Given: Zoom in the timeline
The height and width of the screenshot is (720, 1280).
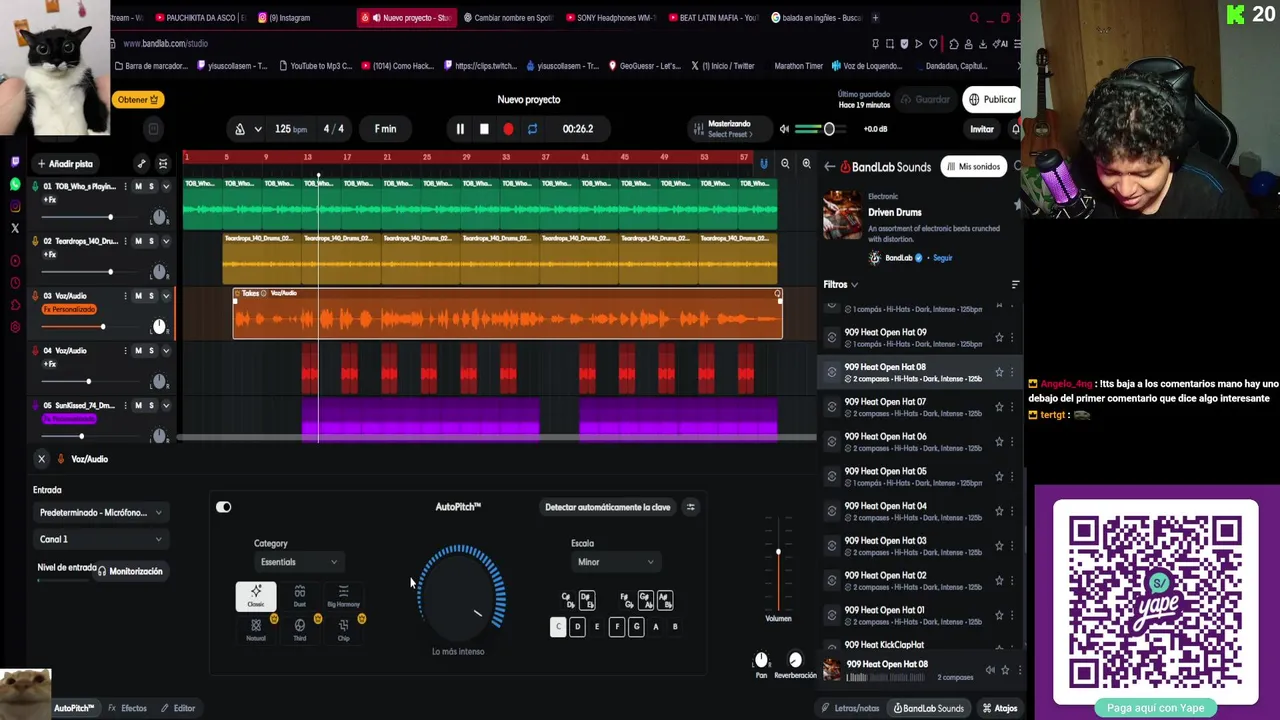Looking at the screenshot, I should tap(806, 164).
